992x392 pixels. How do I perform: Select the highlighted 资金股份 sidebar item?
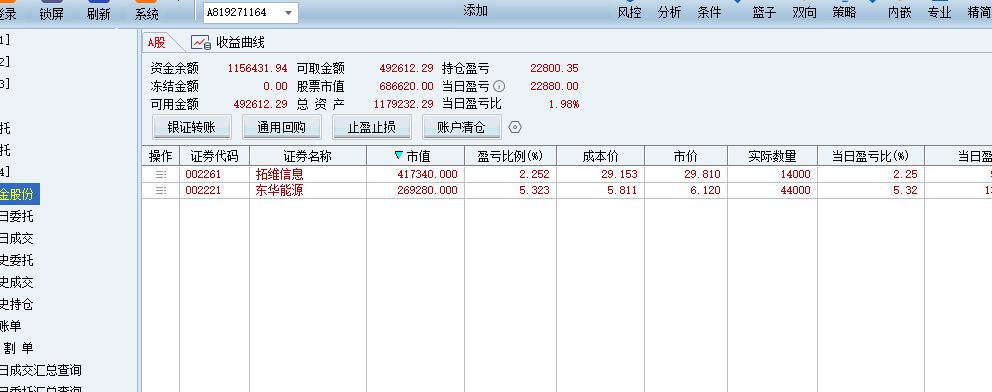[19, 194]
